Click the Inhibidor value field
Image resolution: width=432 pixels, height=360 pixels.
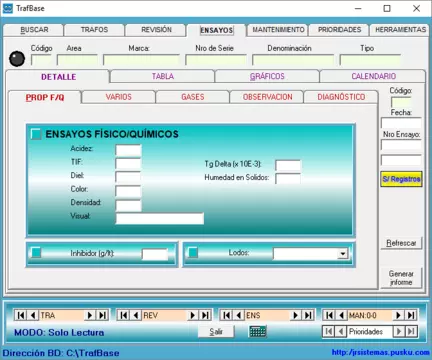click(155, 254)
